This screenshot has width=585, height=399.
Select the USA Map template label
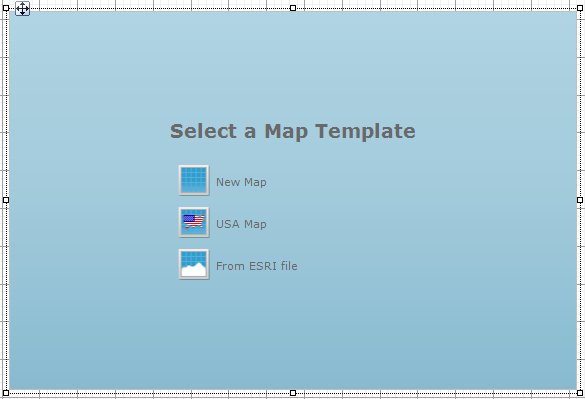tap(241, 224)
